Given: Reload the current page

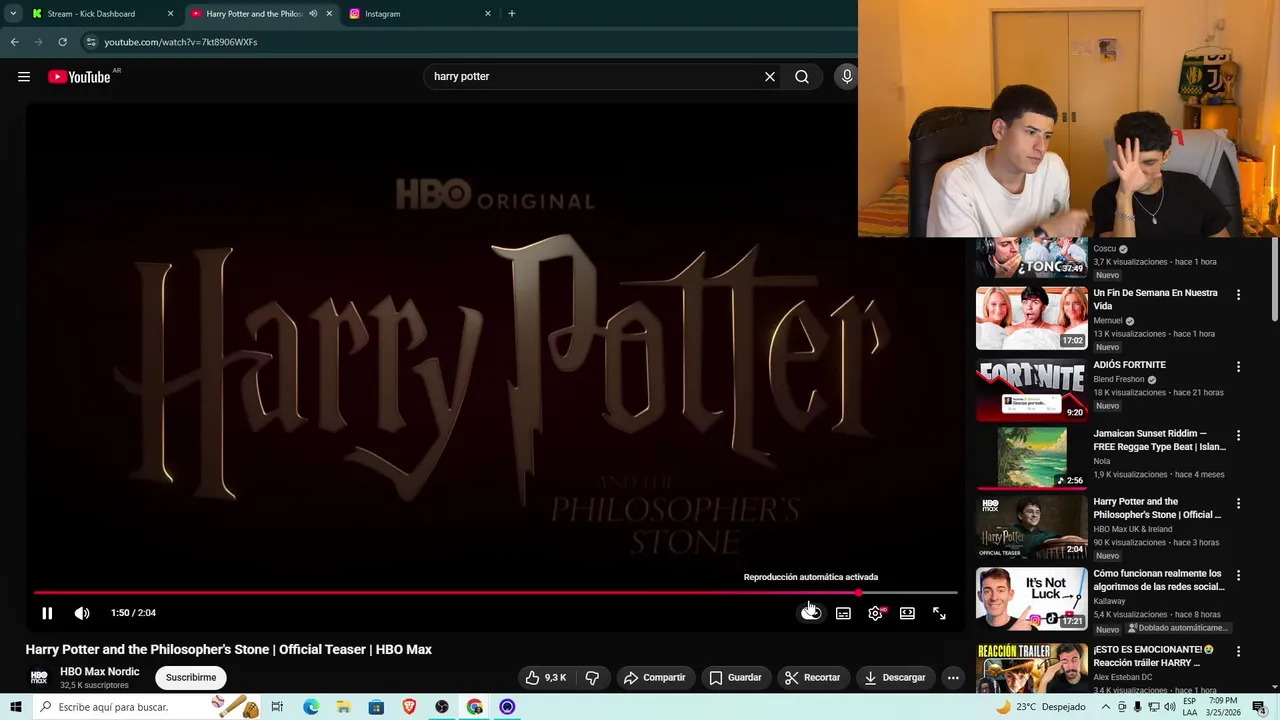Looking at the screenshot, I should click(62, 42).
